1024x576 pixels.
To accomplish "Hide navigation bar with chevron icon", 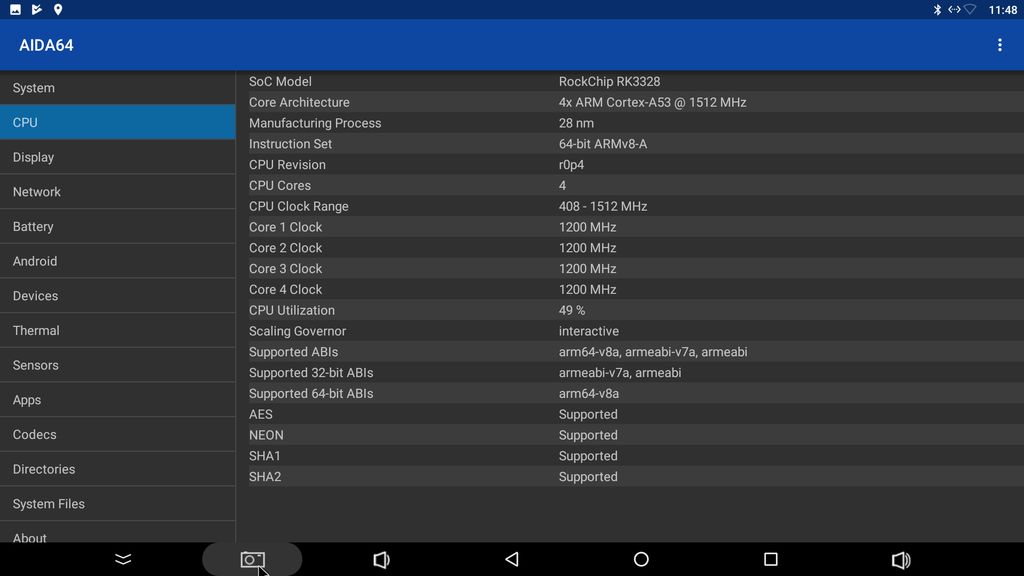I will 123,559.
